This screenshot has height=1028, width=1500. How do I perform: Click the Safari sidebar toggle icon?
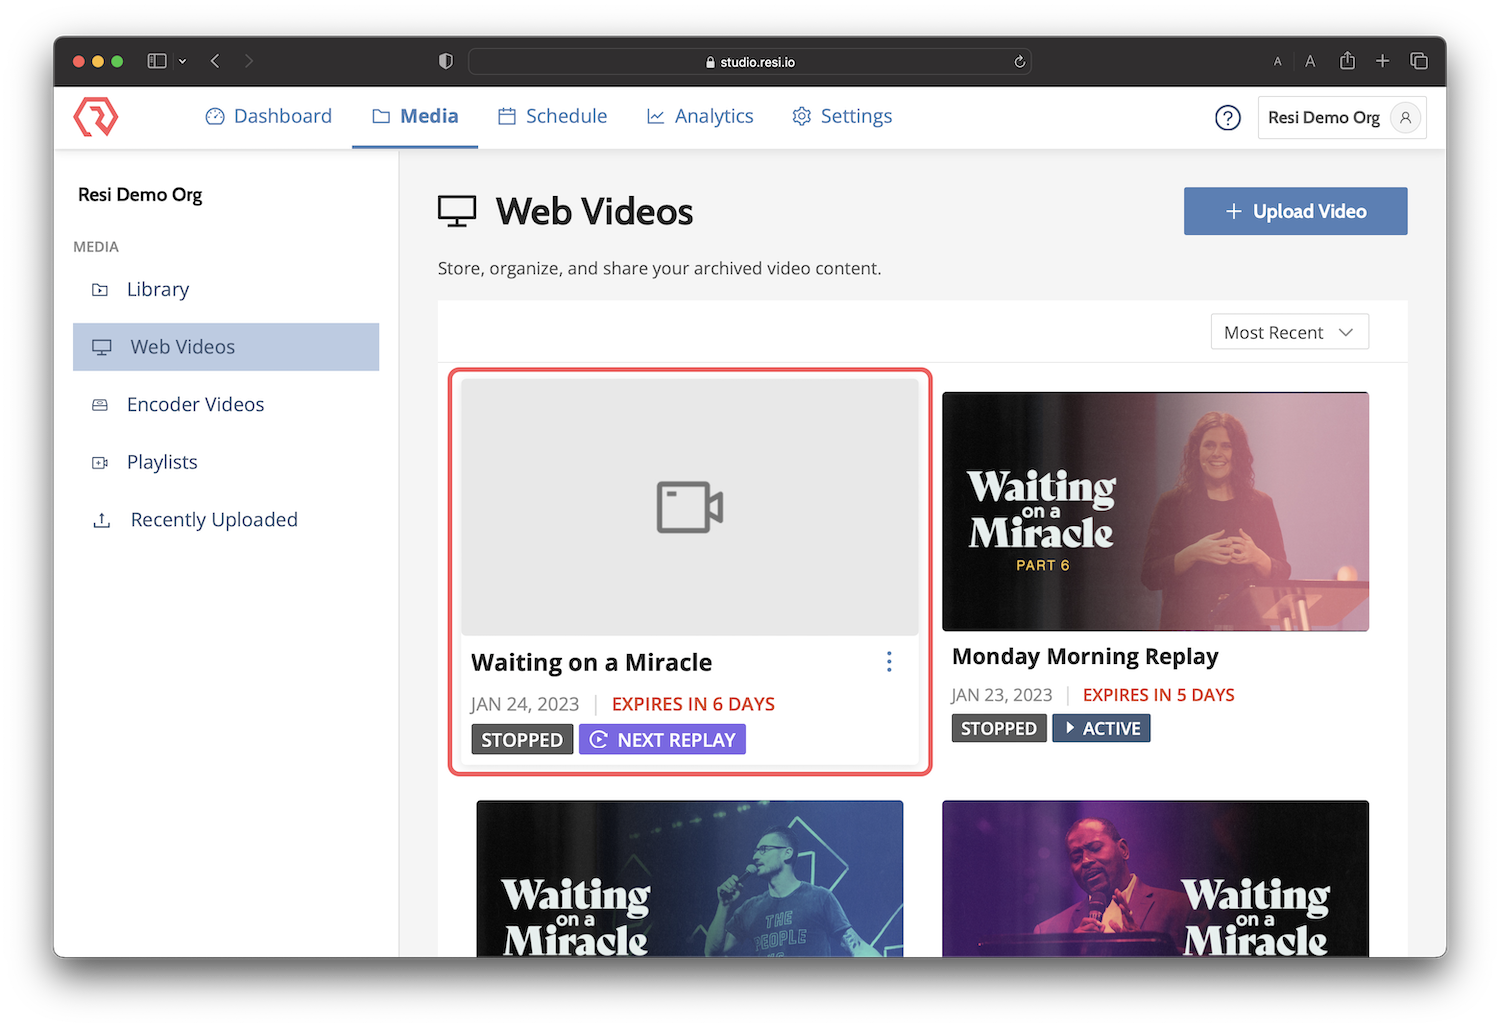(x=157, y=61)
